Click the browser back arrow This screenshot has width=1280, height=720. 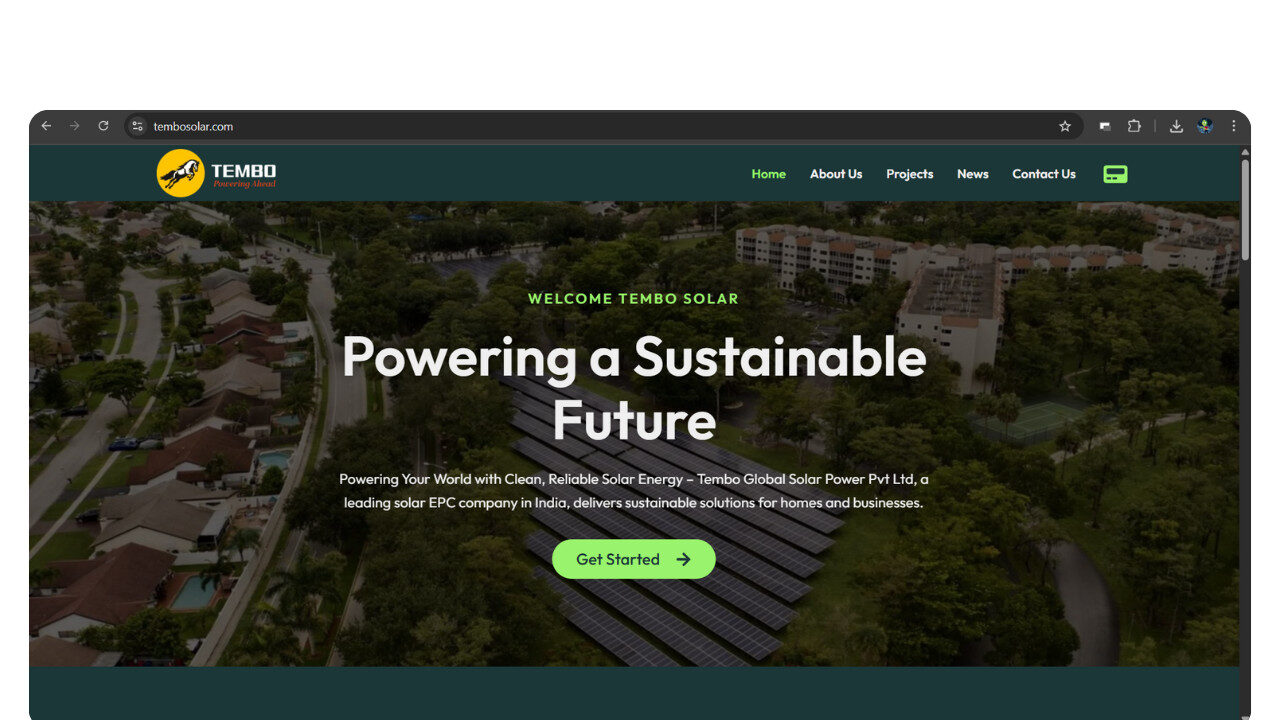(46, 126)
